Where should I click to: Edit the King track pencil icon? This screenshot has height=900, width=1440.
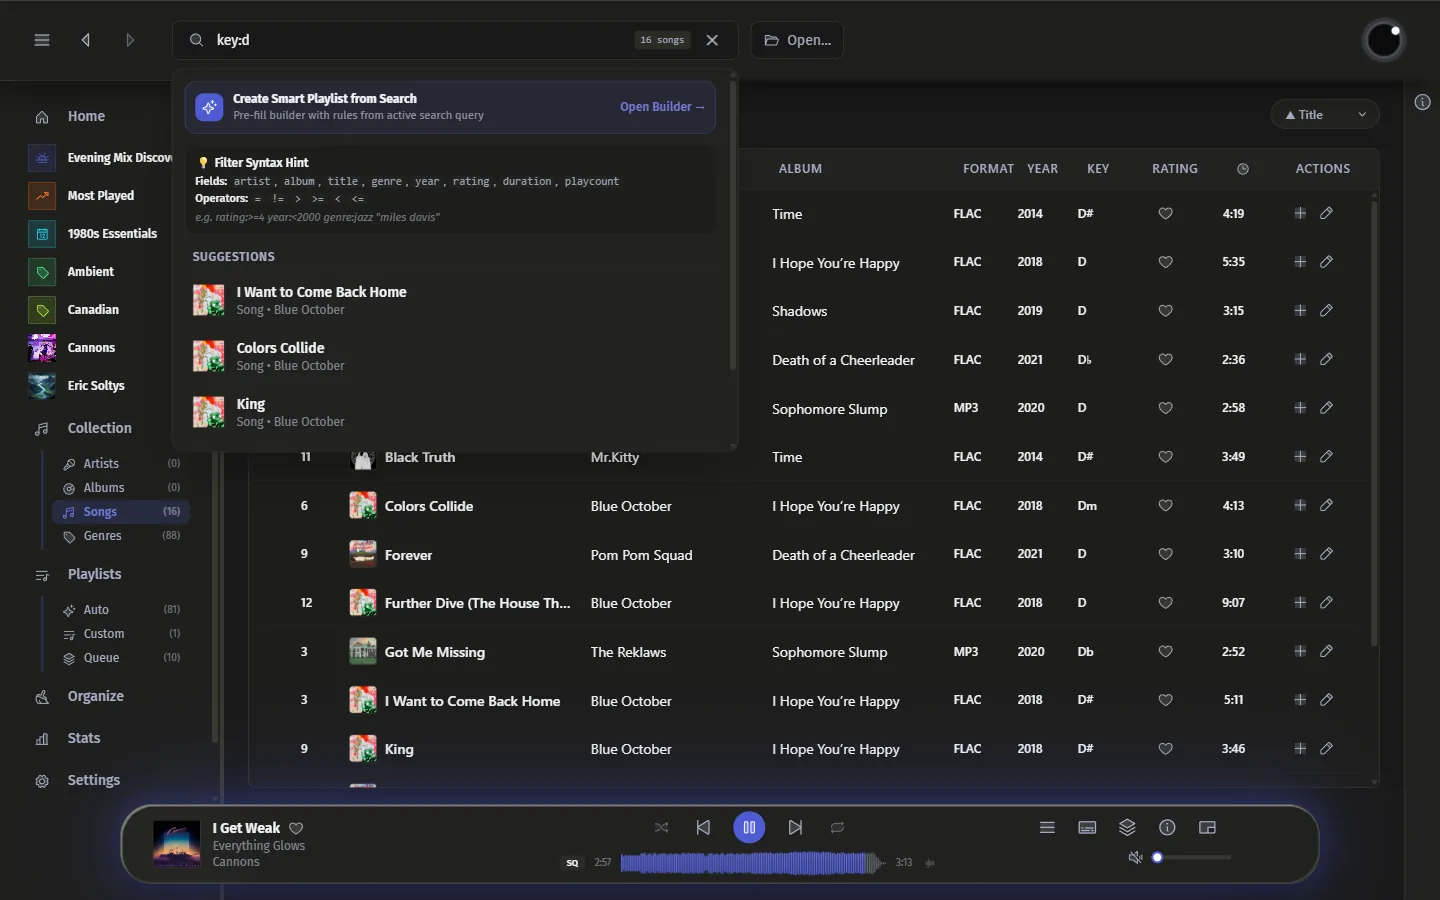[x=1326, y=749]
